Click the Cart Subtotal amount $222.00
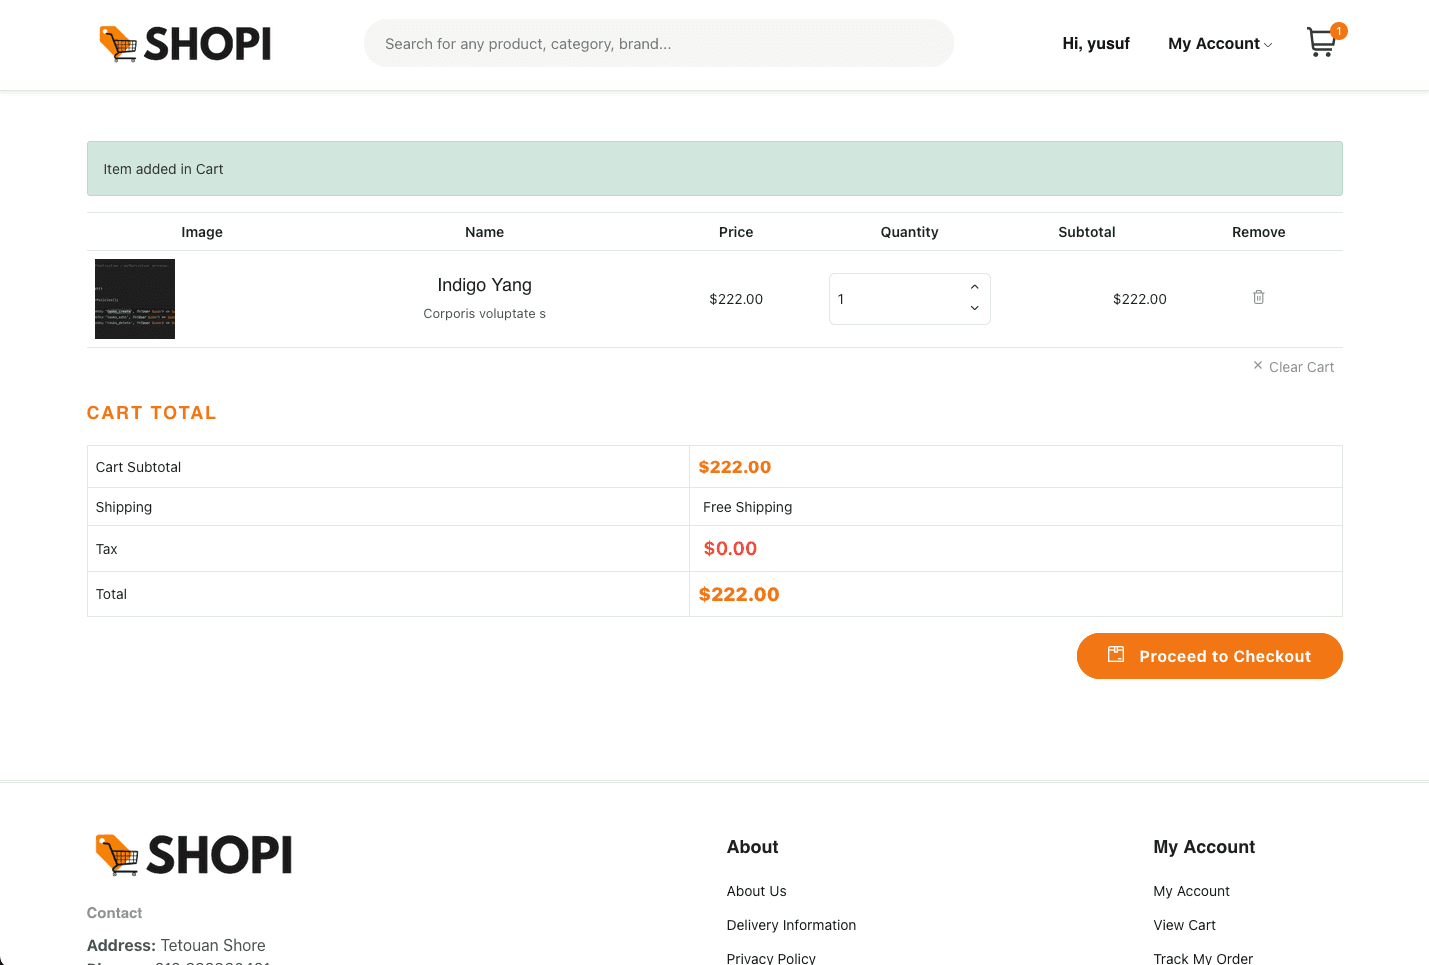The image size is (1429, 965). [735, 467]
